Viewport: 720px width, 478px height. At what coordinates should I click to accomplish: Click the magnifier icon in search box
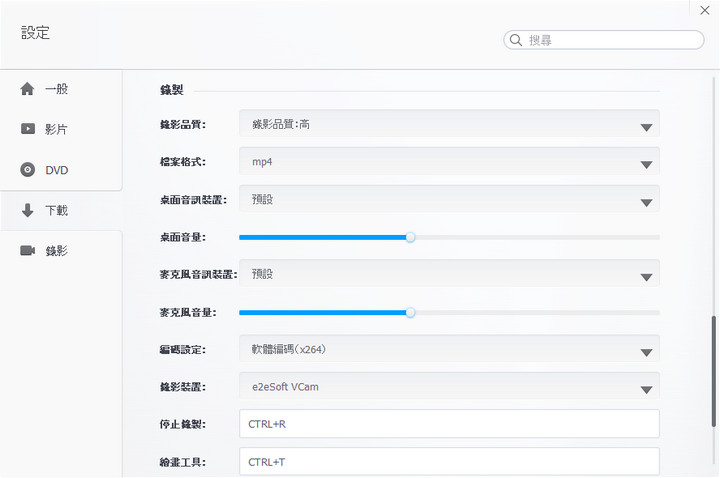516,40
